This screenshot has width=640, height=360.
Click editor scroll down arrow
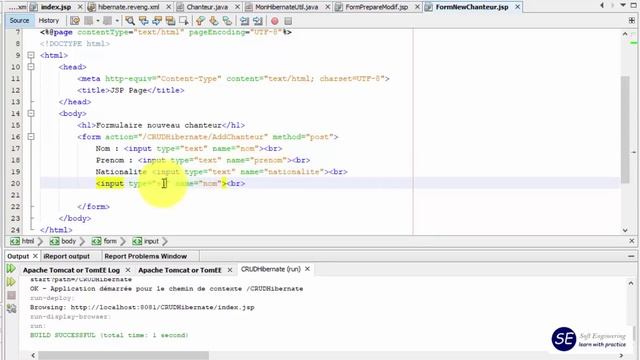point(625,230)
